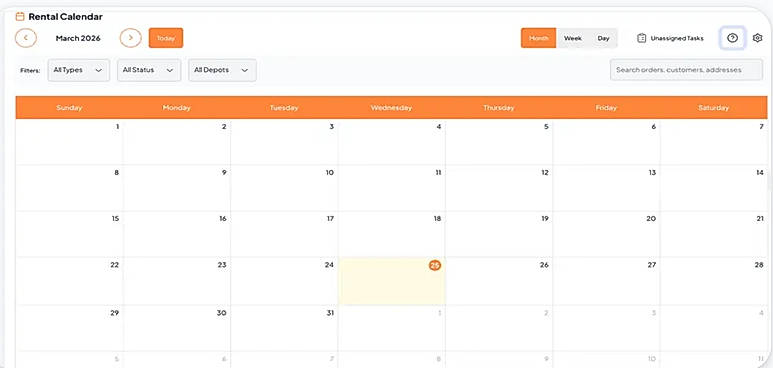773x368 pixels.
Task: Select March 1 cell
Action: [70, 142]
